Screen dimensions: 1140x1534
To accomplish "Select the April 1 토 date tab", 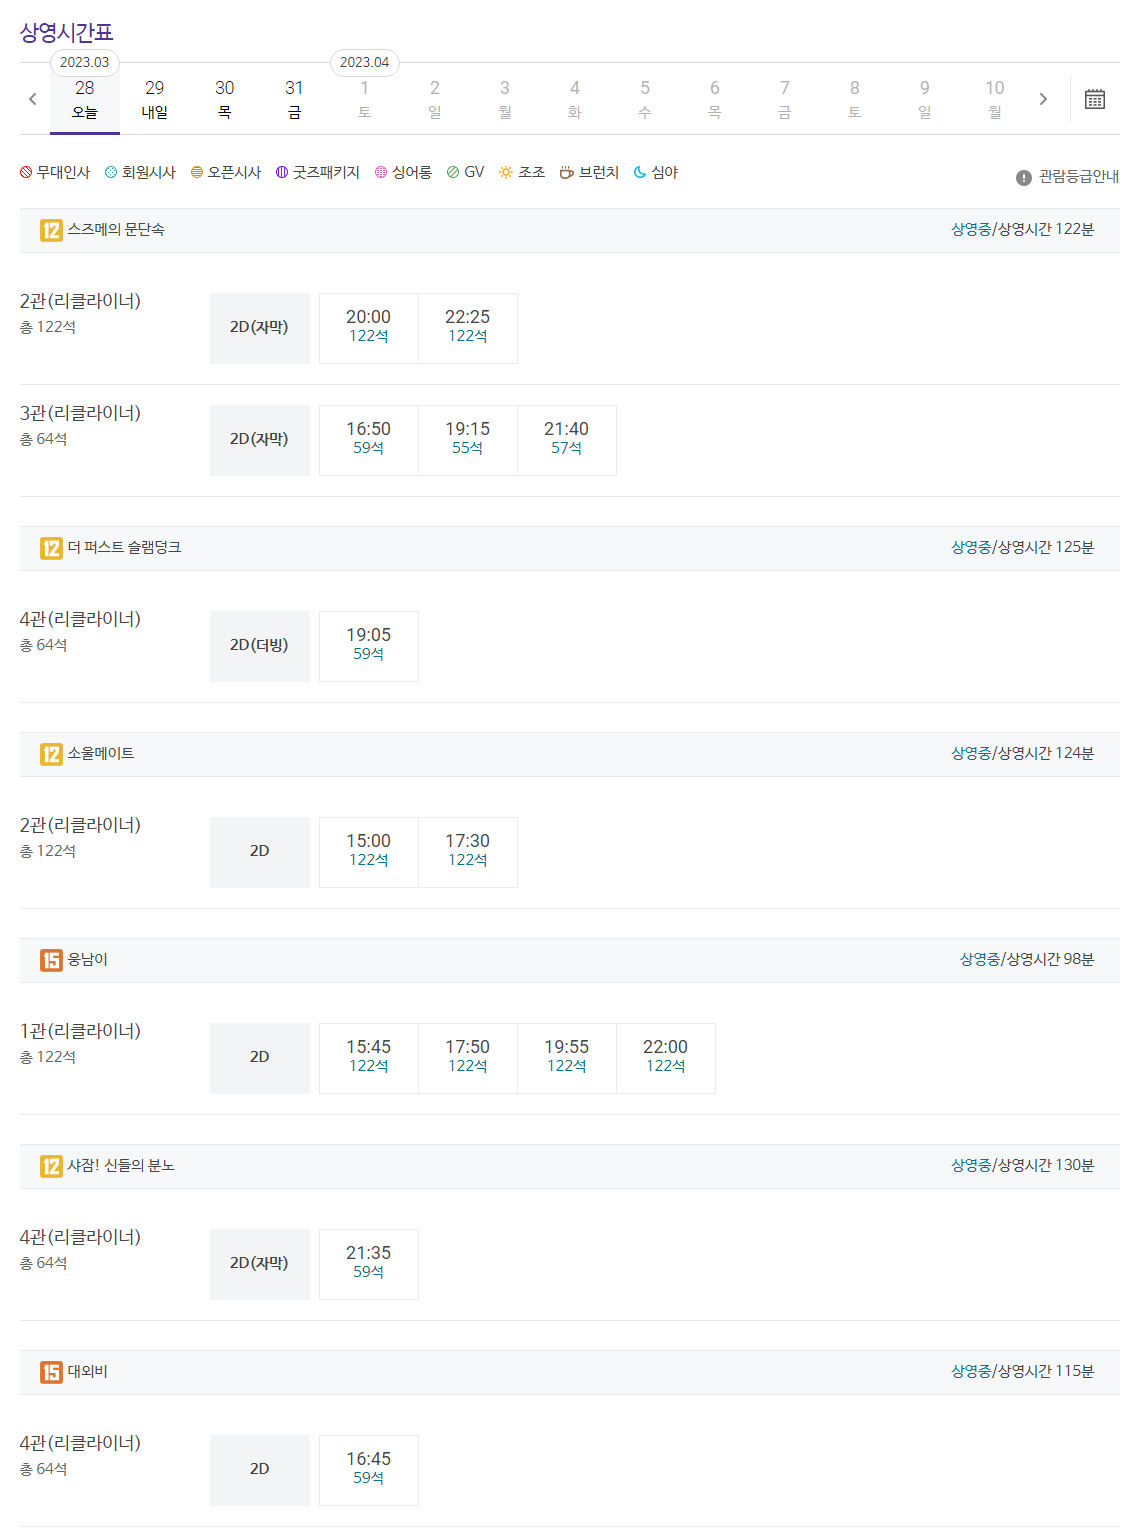I will [365, 99].
